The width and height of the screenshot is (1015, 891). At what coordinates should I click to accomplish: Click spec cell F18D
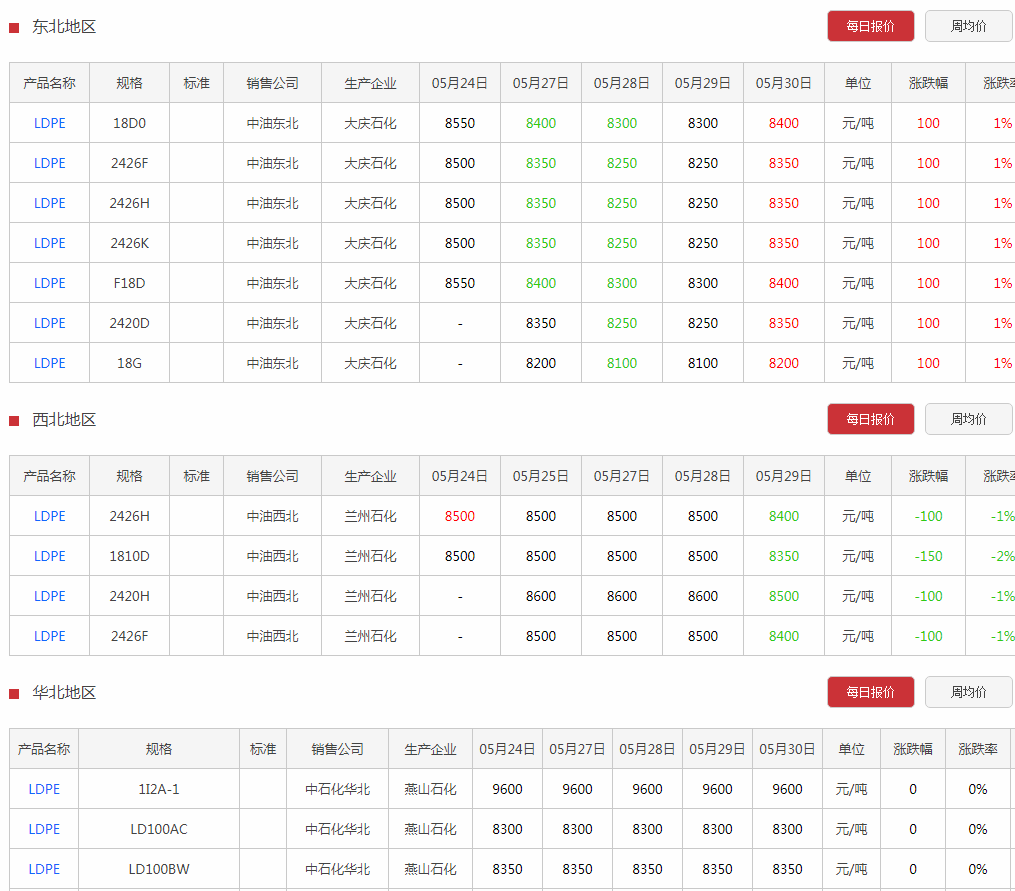point(129,284)
